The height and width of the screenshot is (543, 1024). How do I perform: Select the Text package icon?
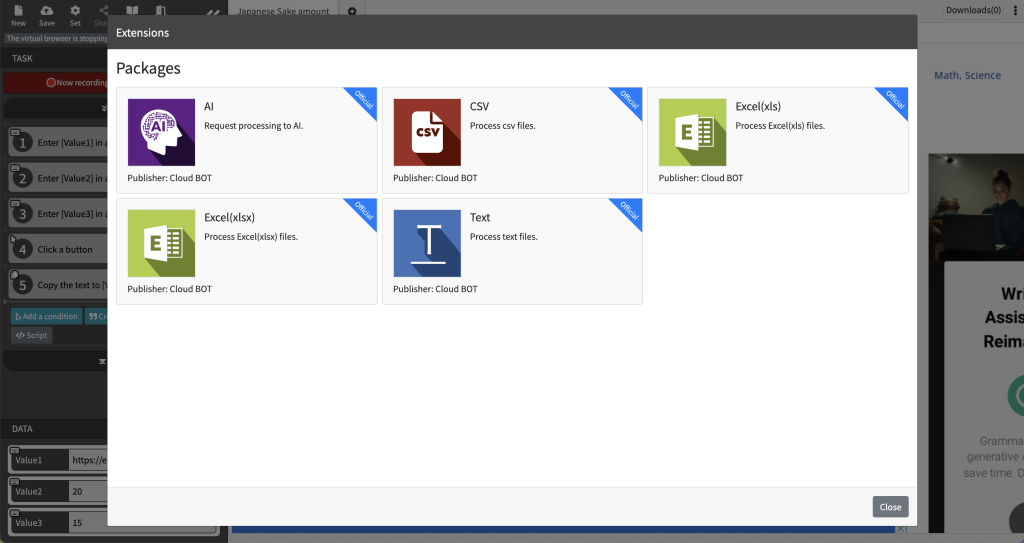tap(427, 243)
